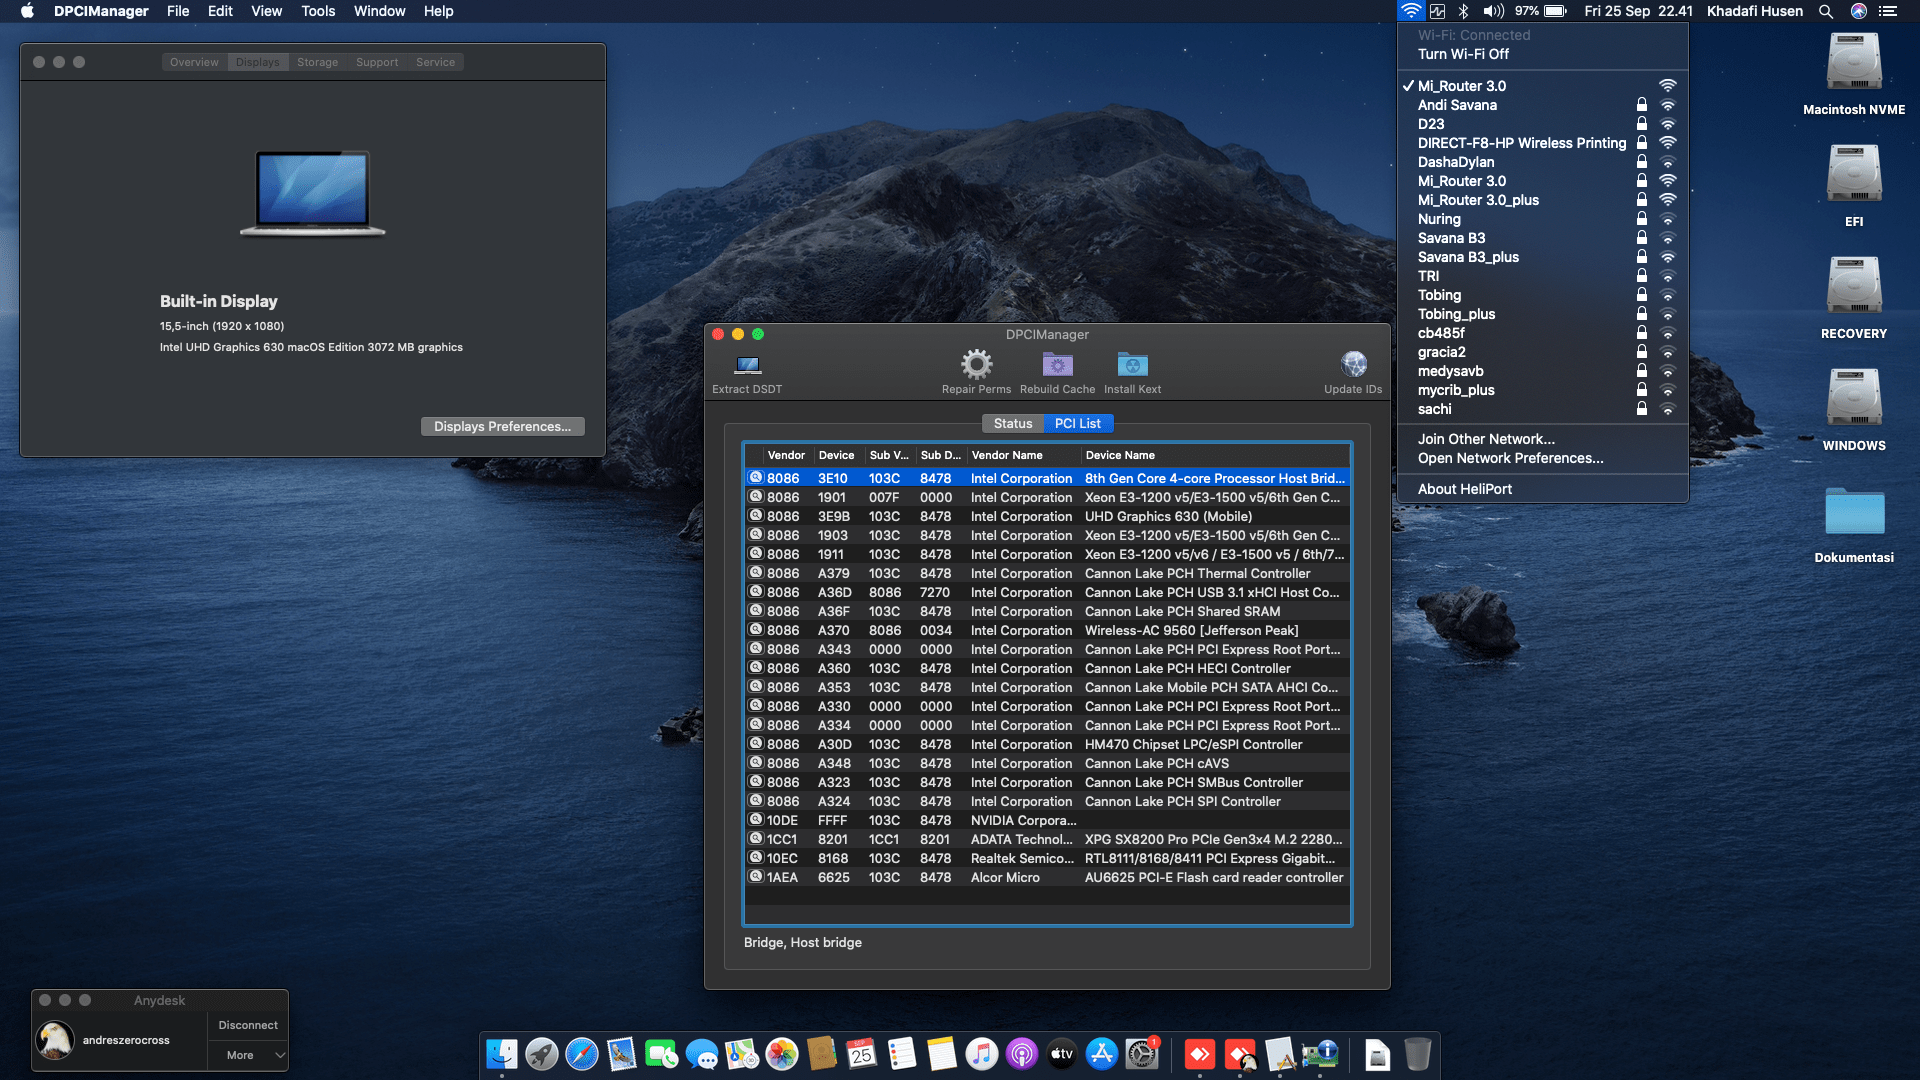Click the Displays Preferences button
The image size is (1920, 1080).
click(502, 426)
